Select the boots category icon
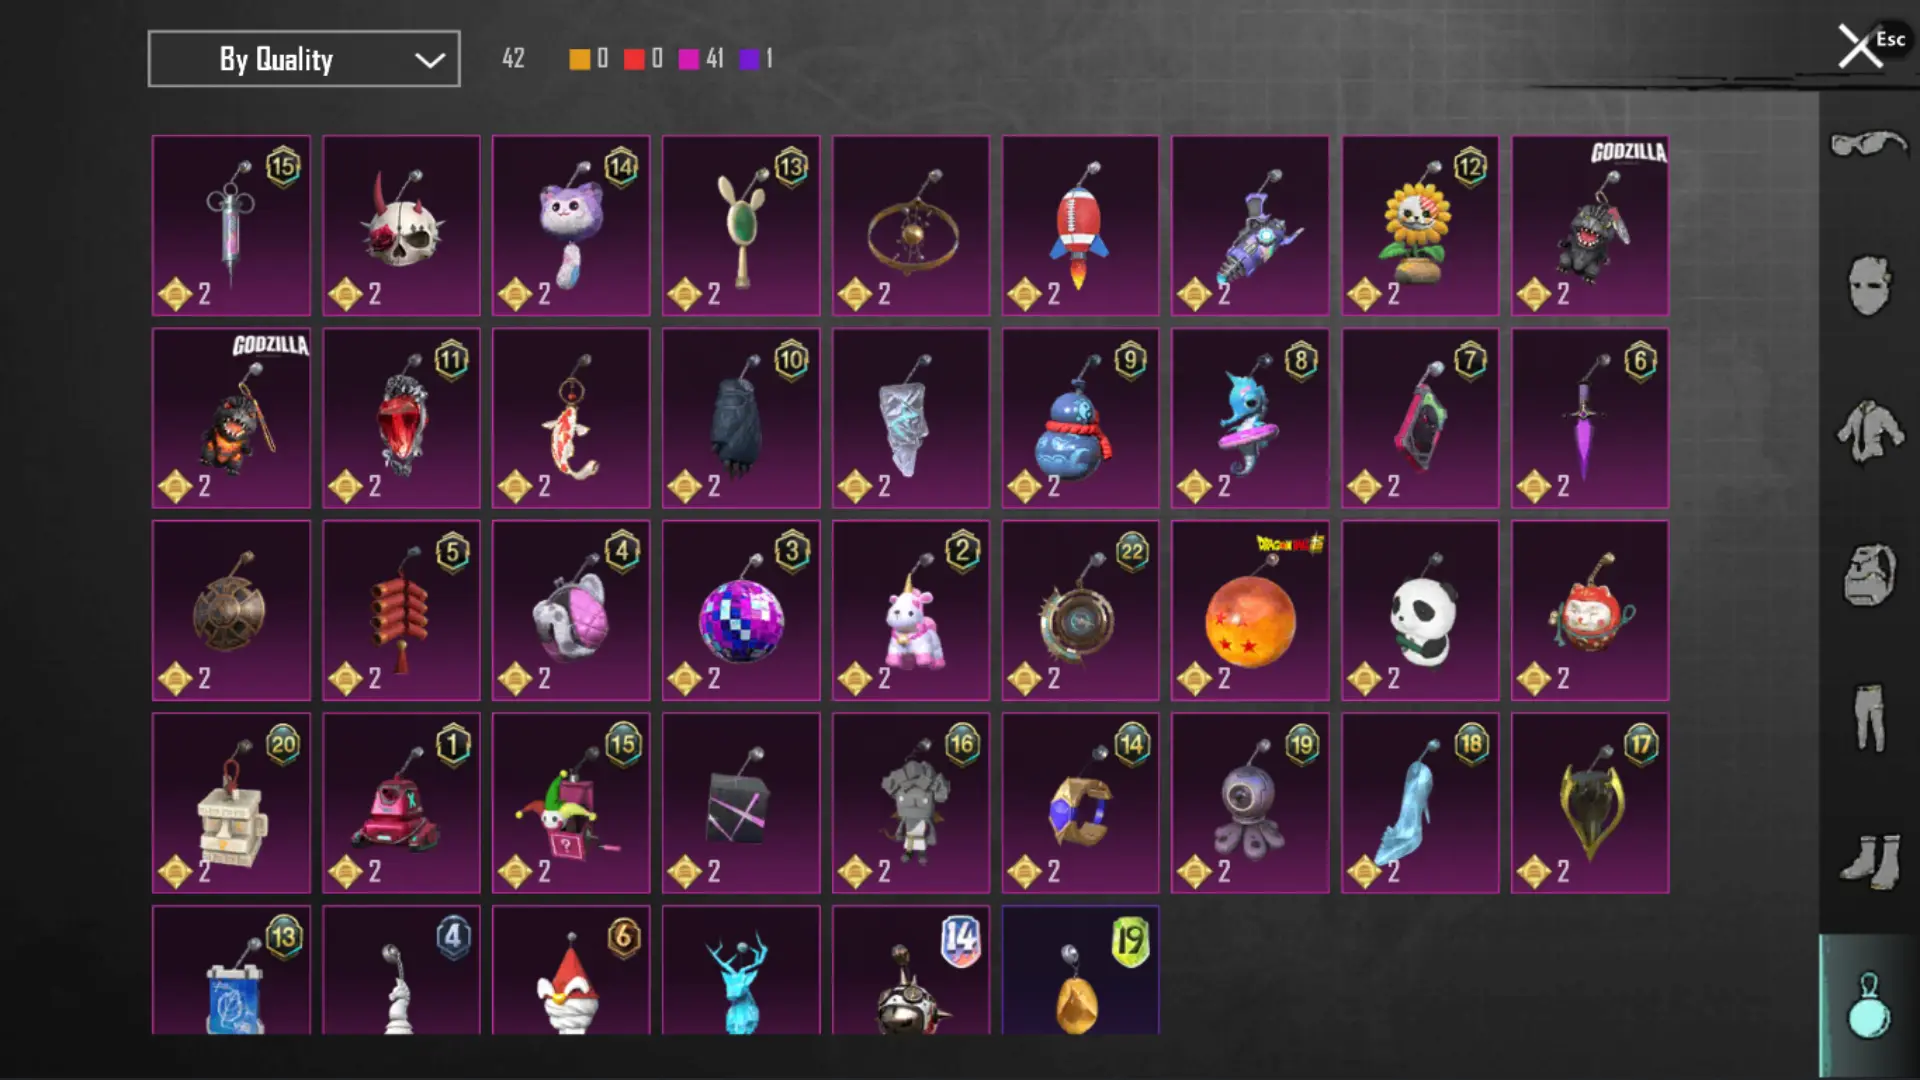This screenshot has height=1080, width=1920. tap(1868, 861)
